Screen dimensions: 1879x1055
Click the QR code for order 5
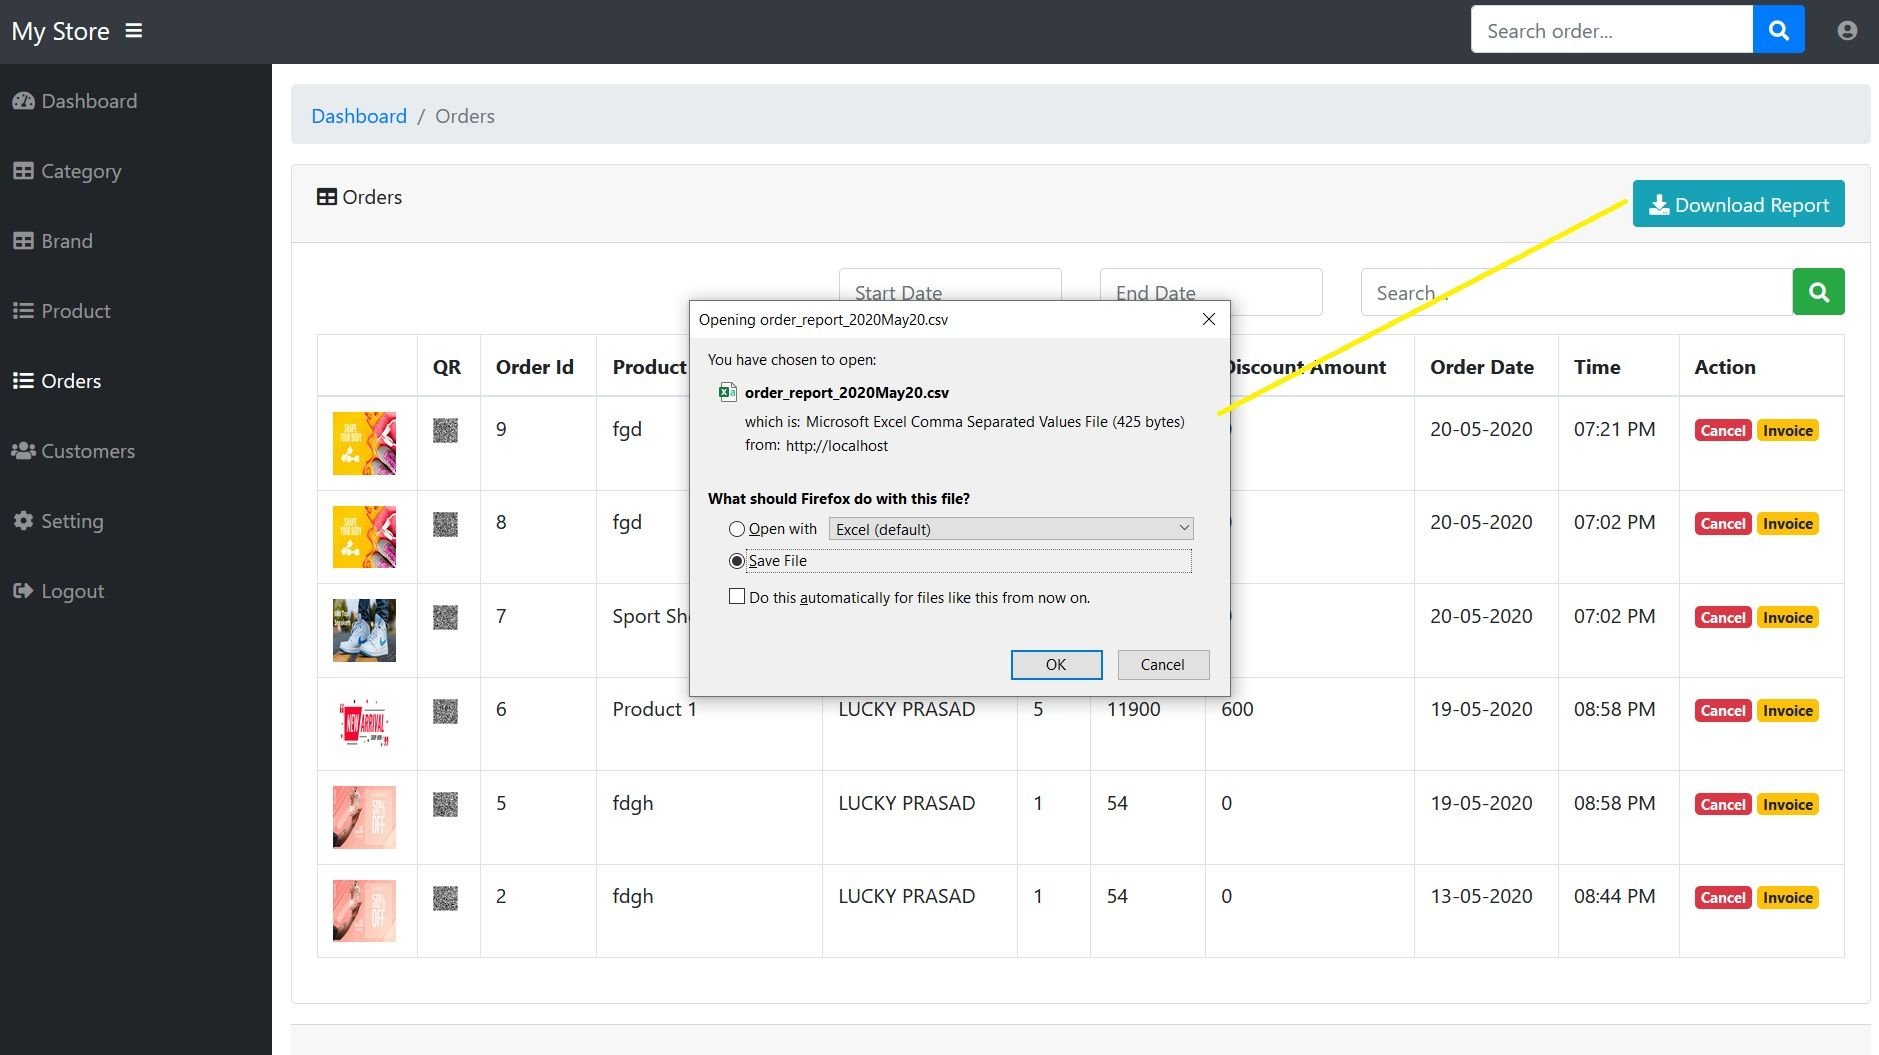pyautogui.click(x=445, y=804)
